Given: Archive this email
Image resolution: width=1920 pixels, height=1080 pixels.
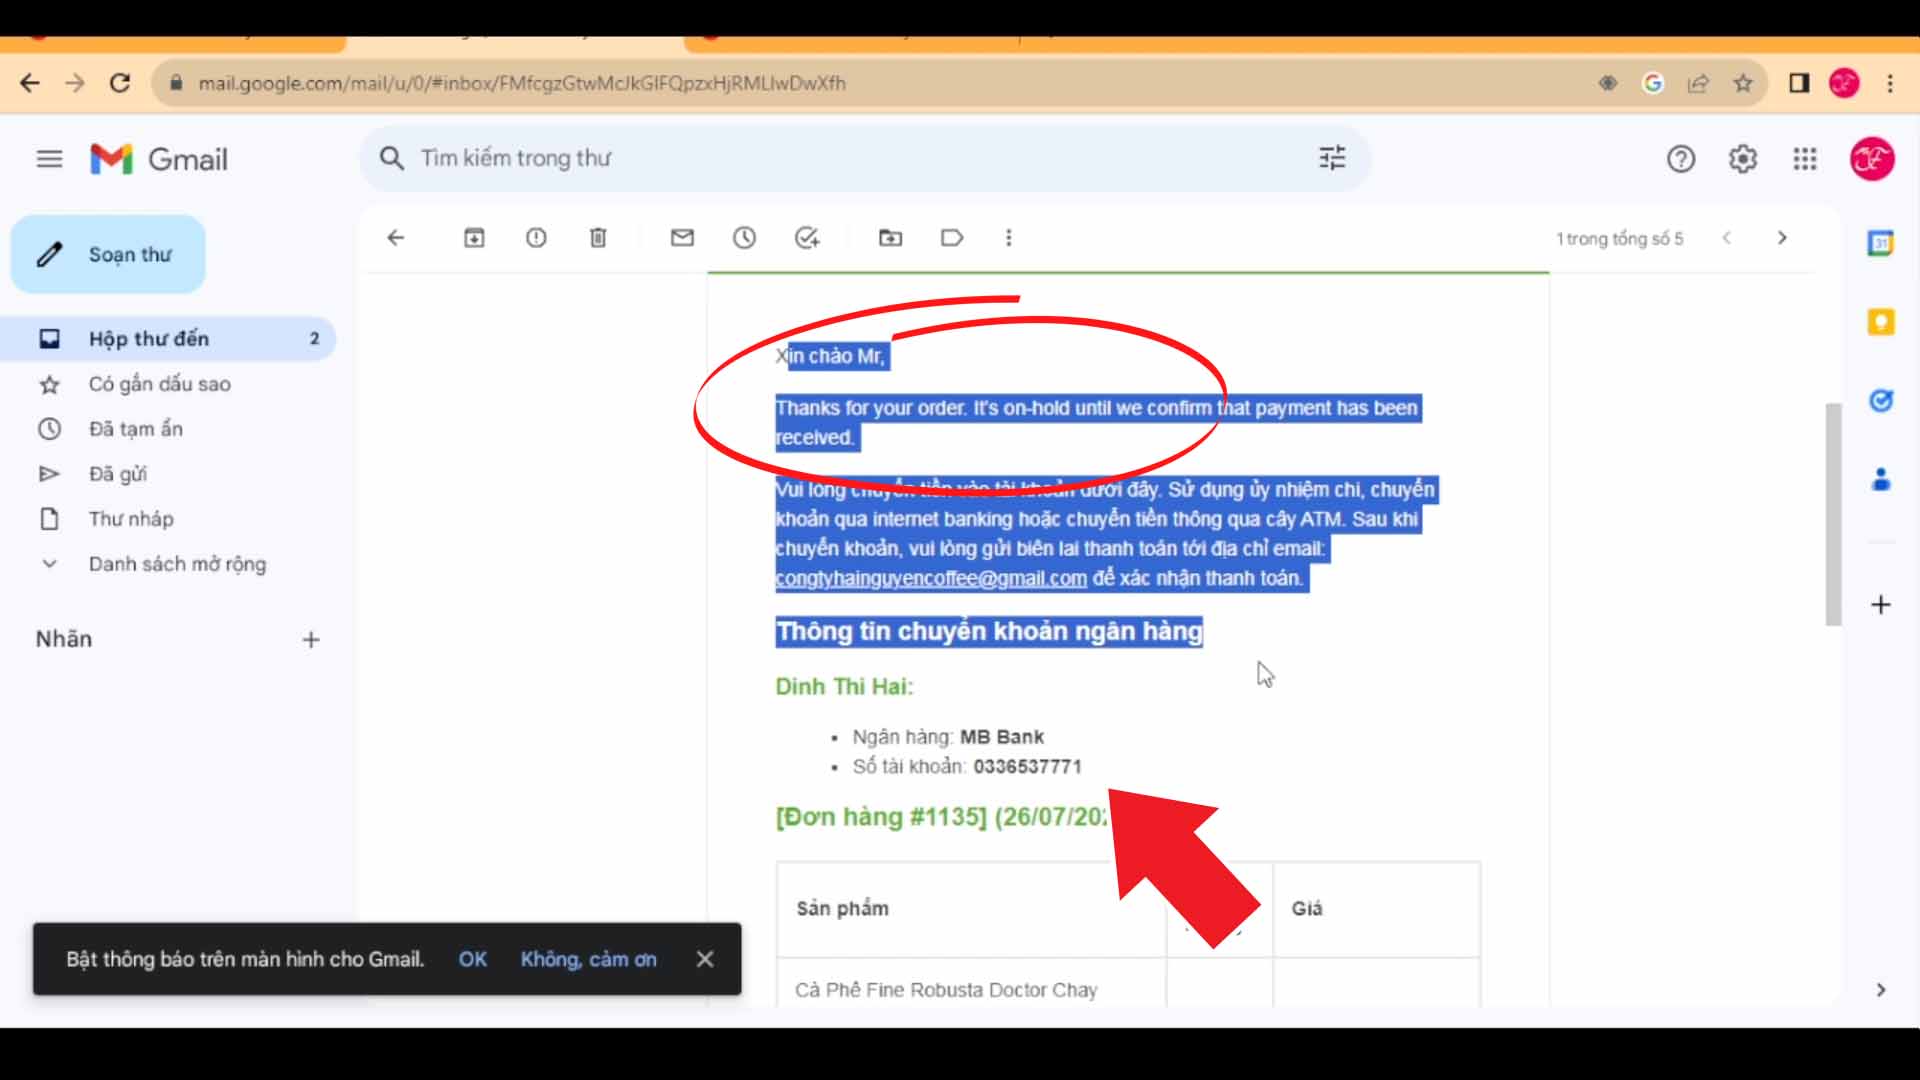Looking at the screenshot, I should click(x=474, y=238).
